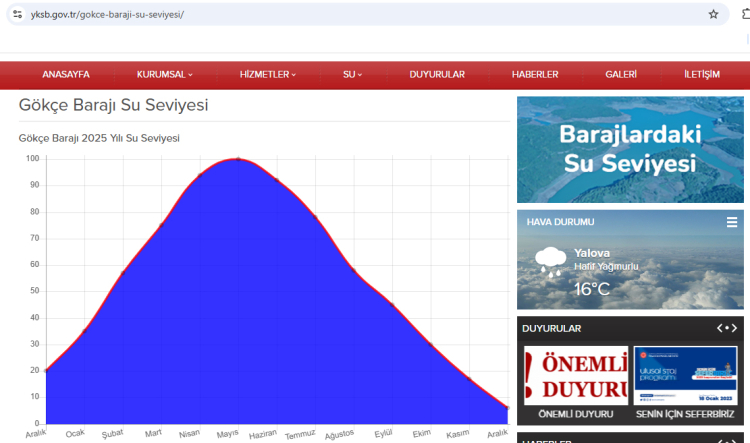Open the Senin İçin Seferbiriz announcement image
Screen dimensions: 750x443
[685, 376]
